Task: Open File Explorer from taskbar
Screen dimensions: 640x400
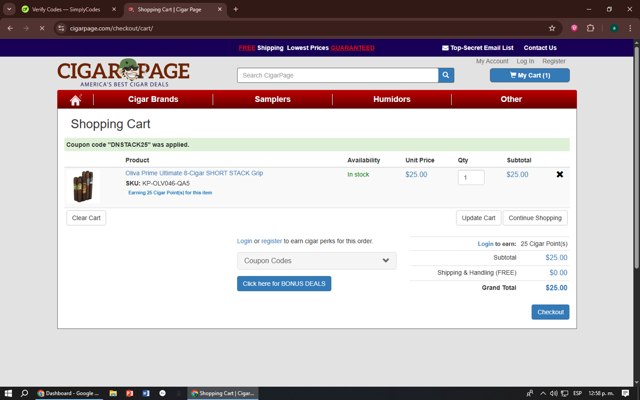Action: [x=113, y=393]
